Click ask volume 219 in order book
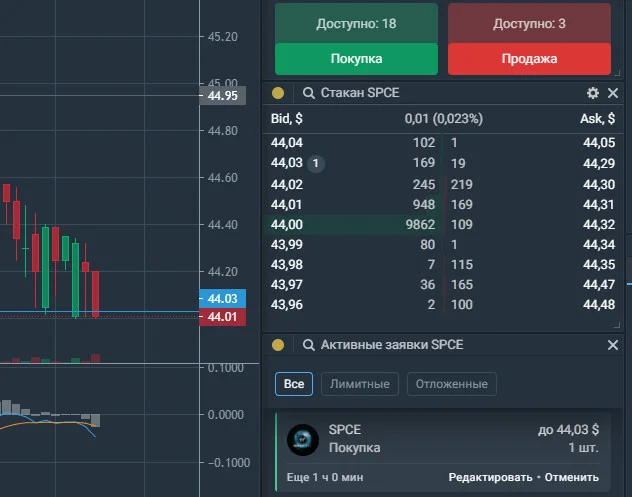 [x=462, y=185]
